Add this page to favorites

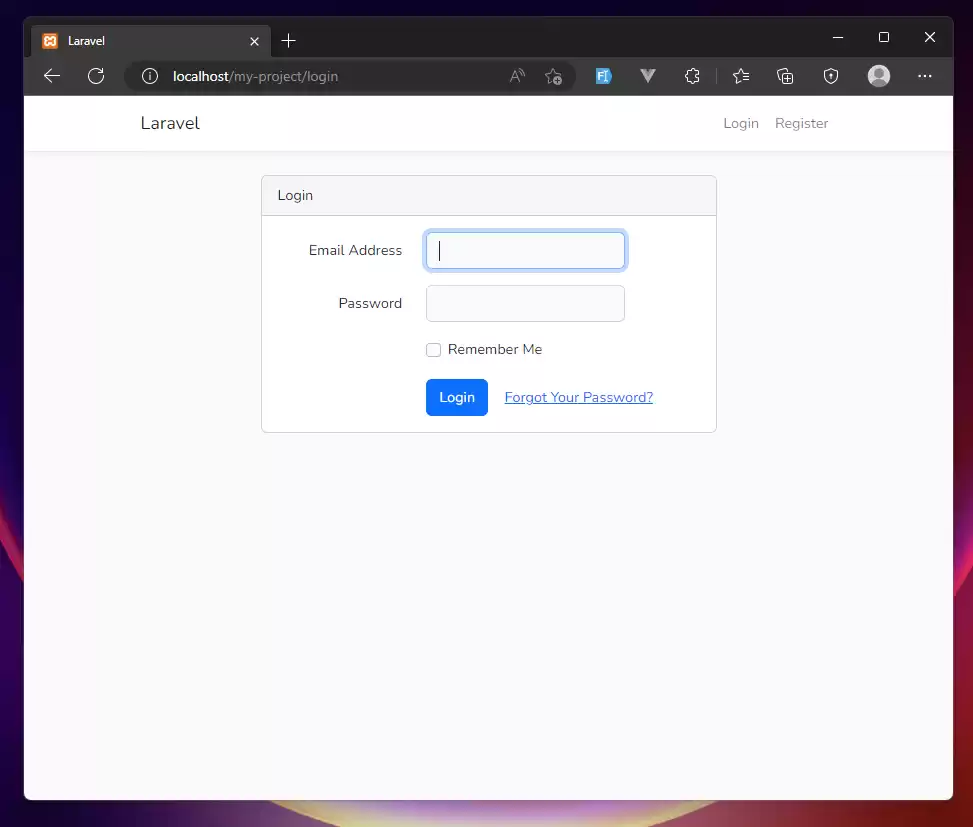[x=553, y=76]
